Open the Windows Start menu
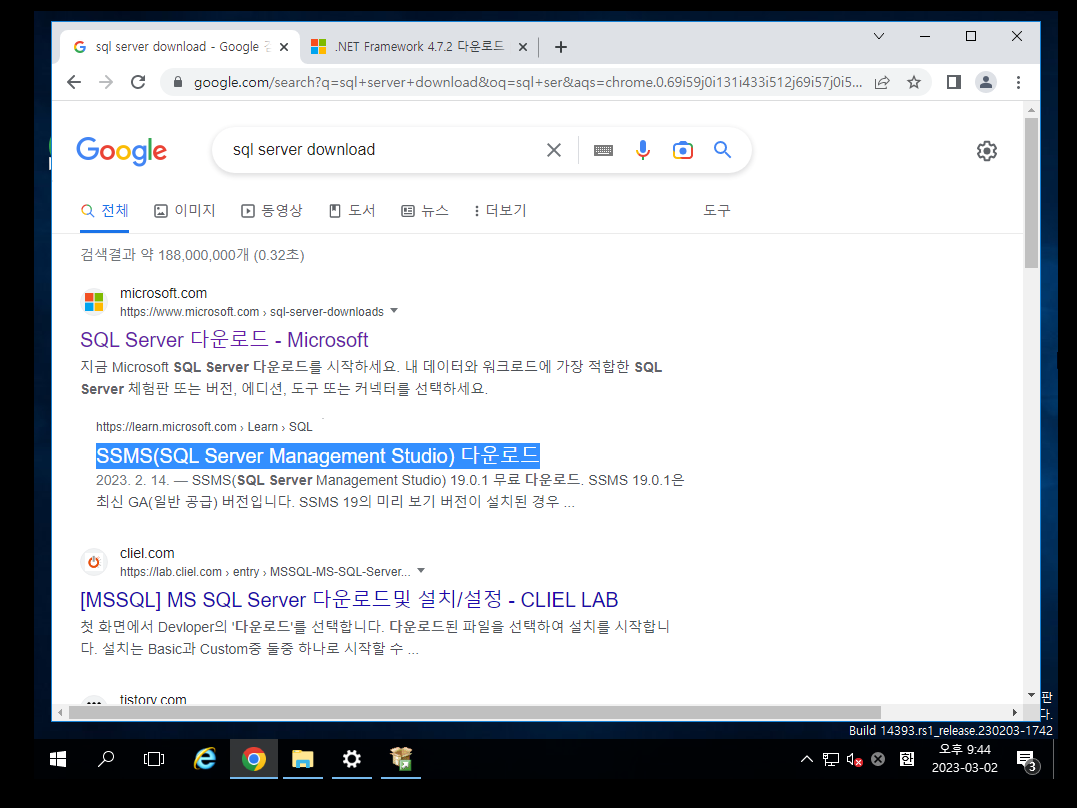 coord(58,759)
